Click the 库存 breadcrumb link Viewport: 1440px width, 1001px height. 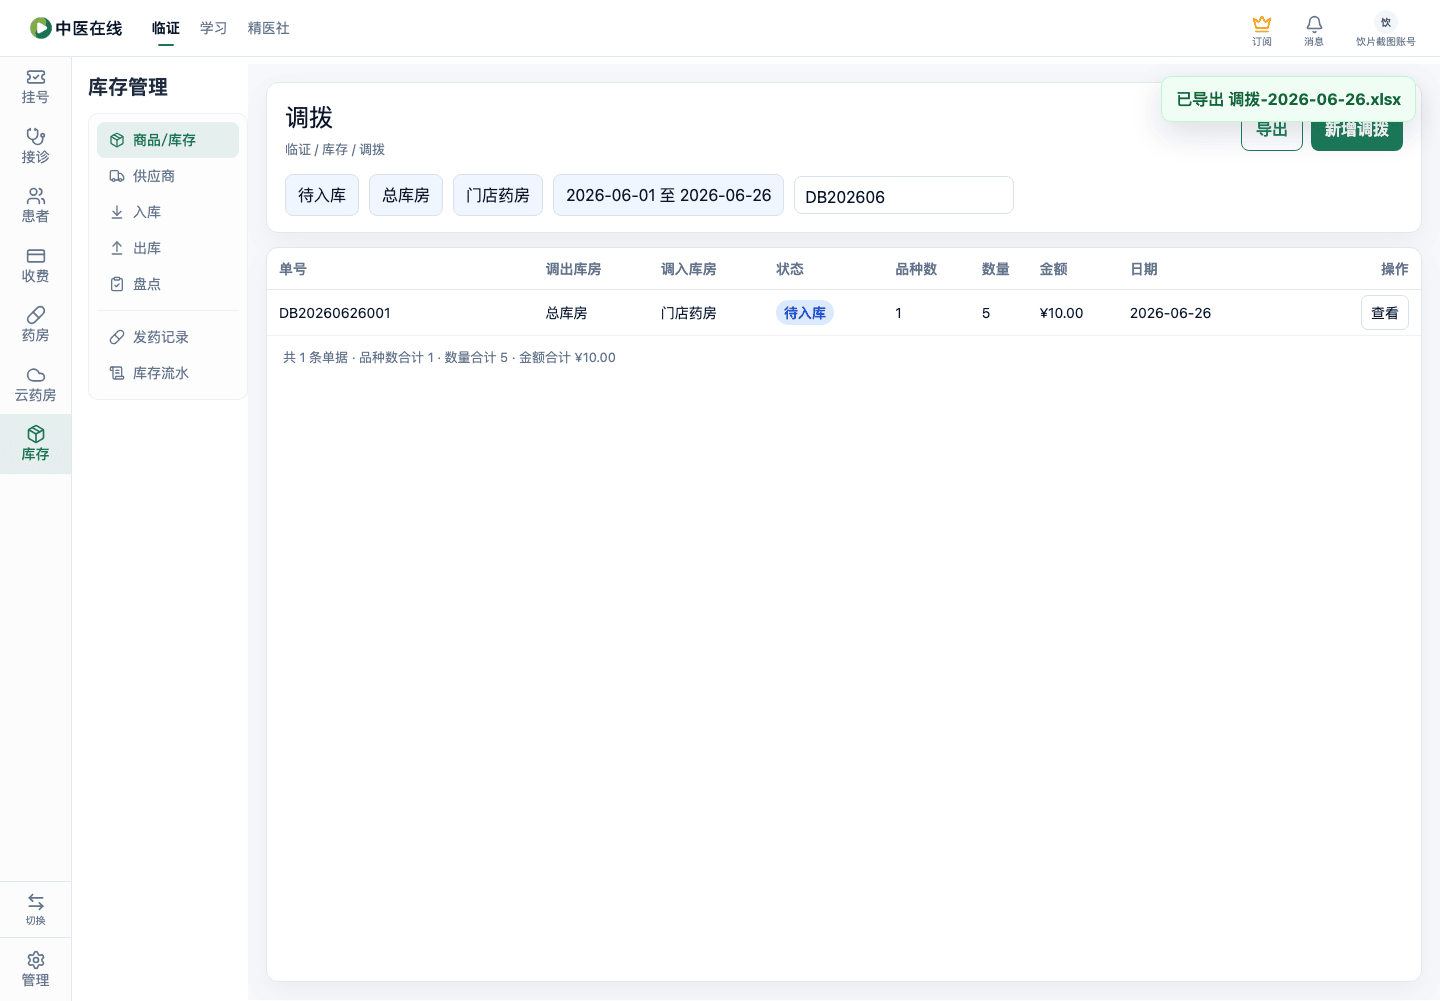click(335, 149)
